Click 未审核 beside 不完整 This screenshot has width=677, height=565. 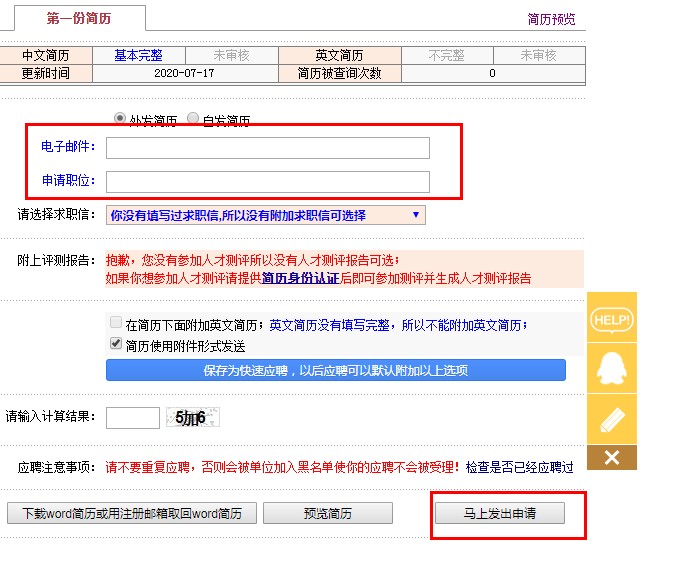(538, 55)
